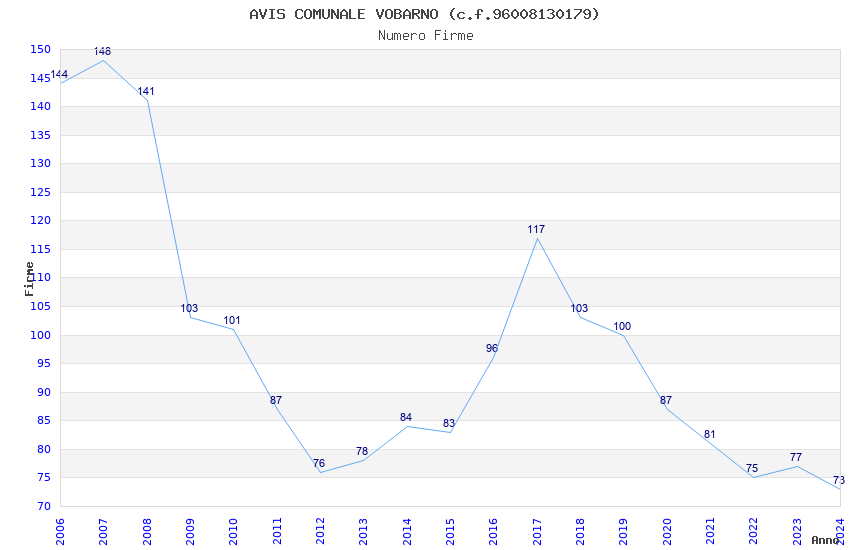Screen dimensions: 850x550
Task: Click the '87' data label at 2011
Action: click(x=276, y=400)
